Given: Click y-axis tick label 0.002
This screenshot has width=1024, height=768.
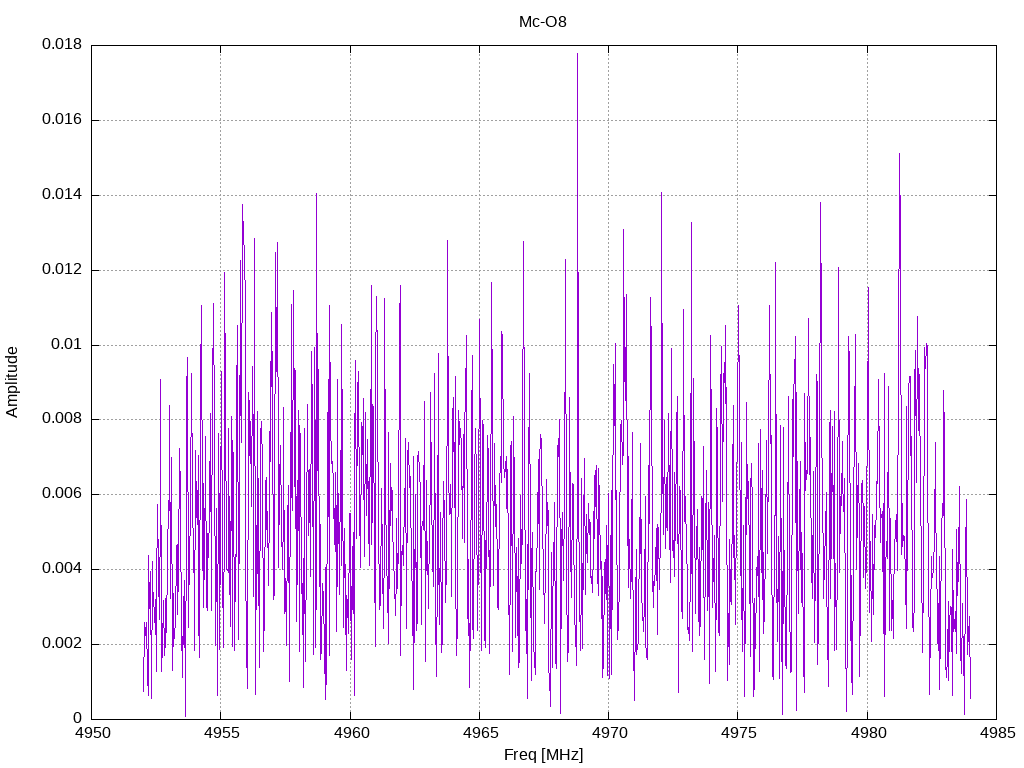Looking at the screenshot, I should pyautogui.click(x=62, y=643).
